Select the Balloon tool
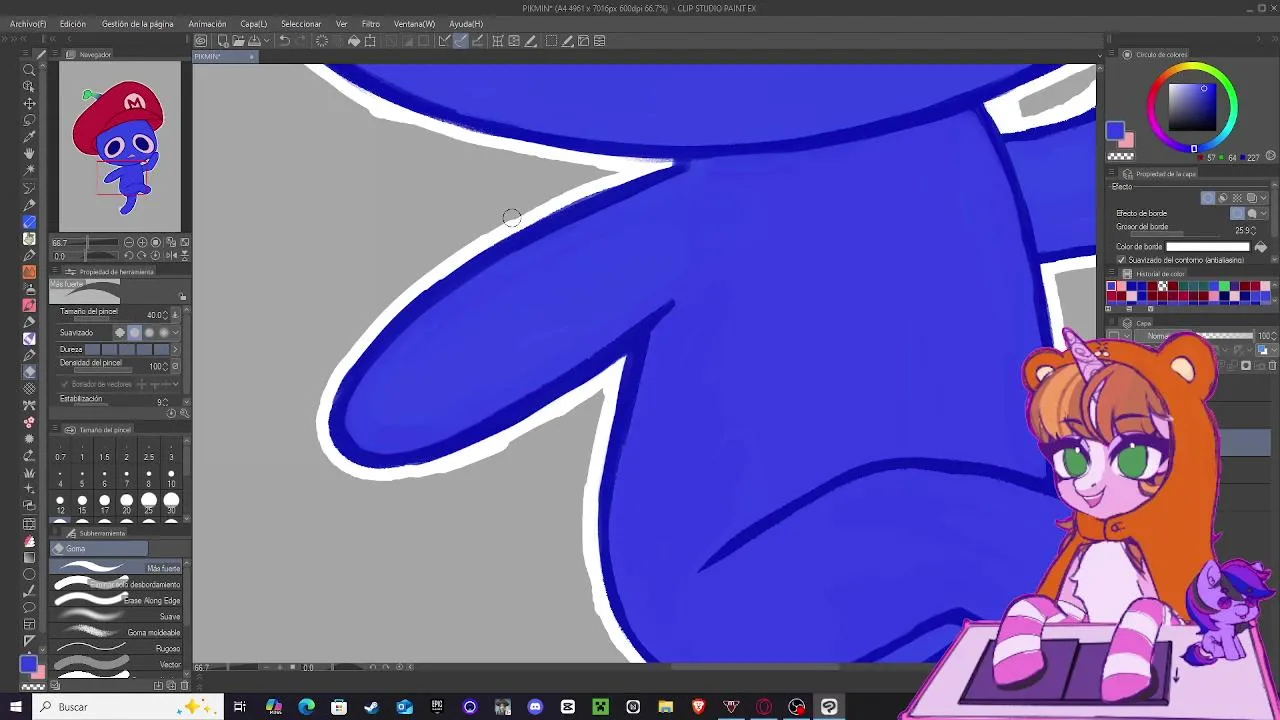The image size is (1280, 720). (x=29, y=607)
